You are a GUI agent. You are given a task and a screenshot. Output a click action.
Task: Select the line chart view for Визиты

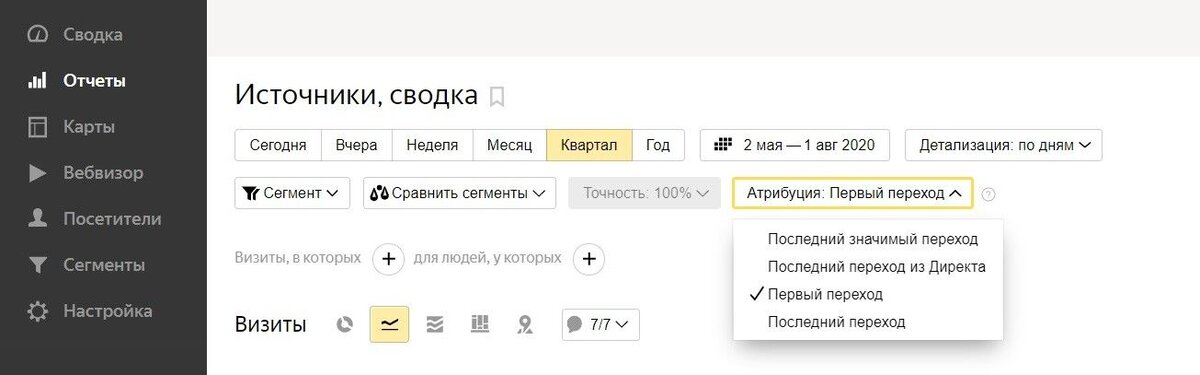coord(389,324)
